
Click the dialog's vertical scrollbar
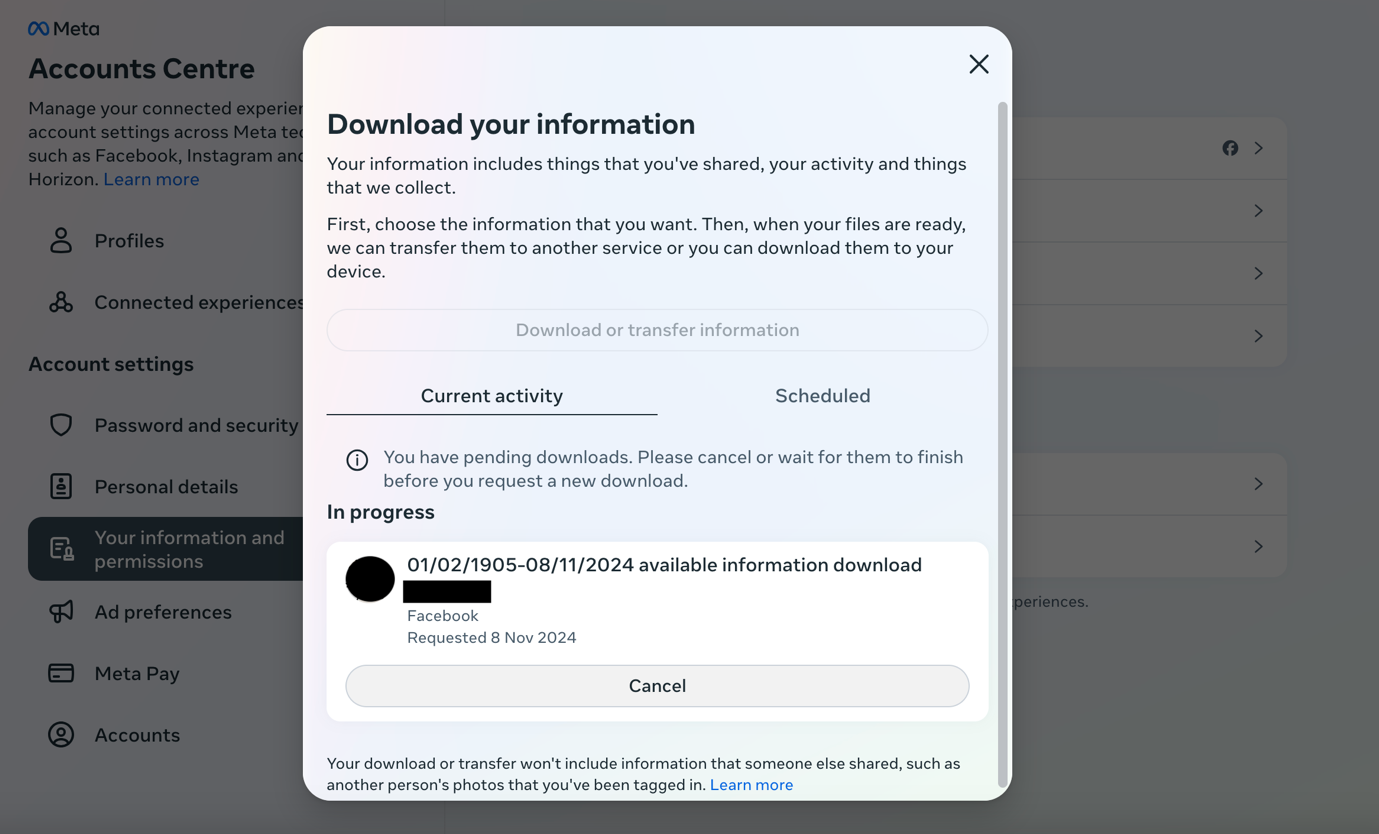[1002, 440]
